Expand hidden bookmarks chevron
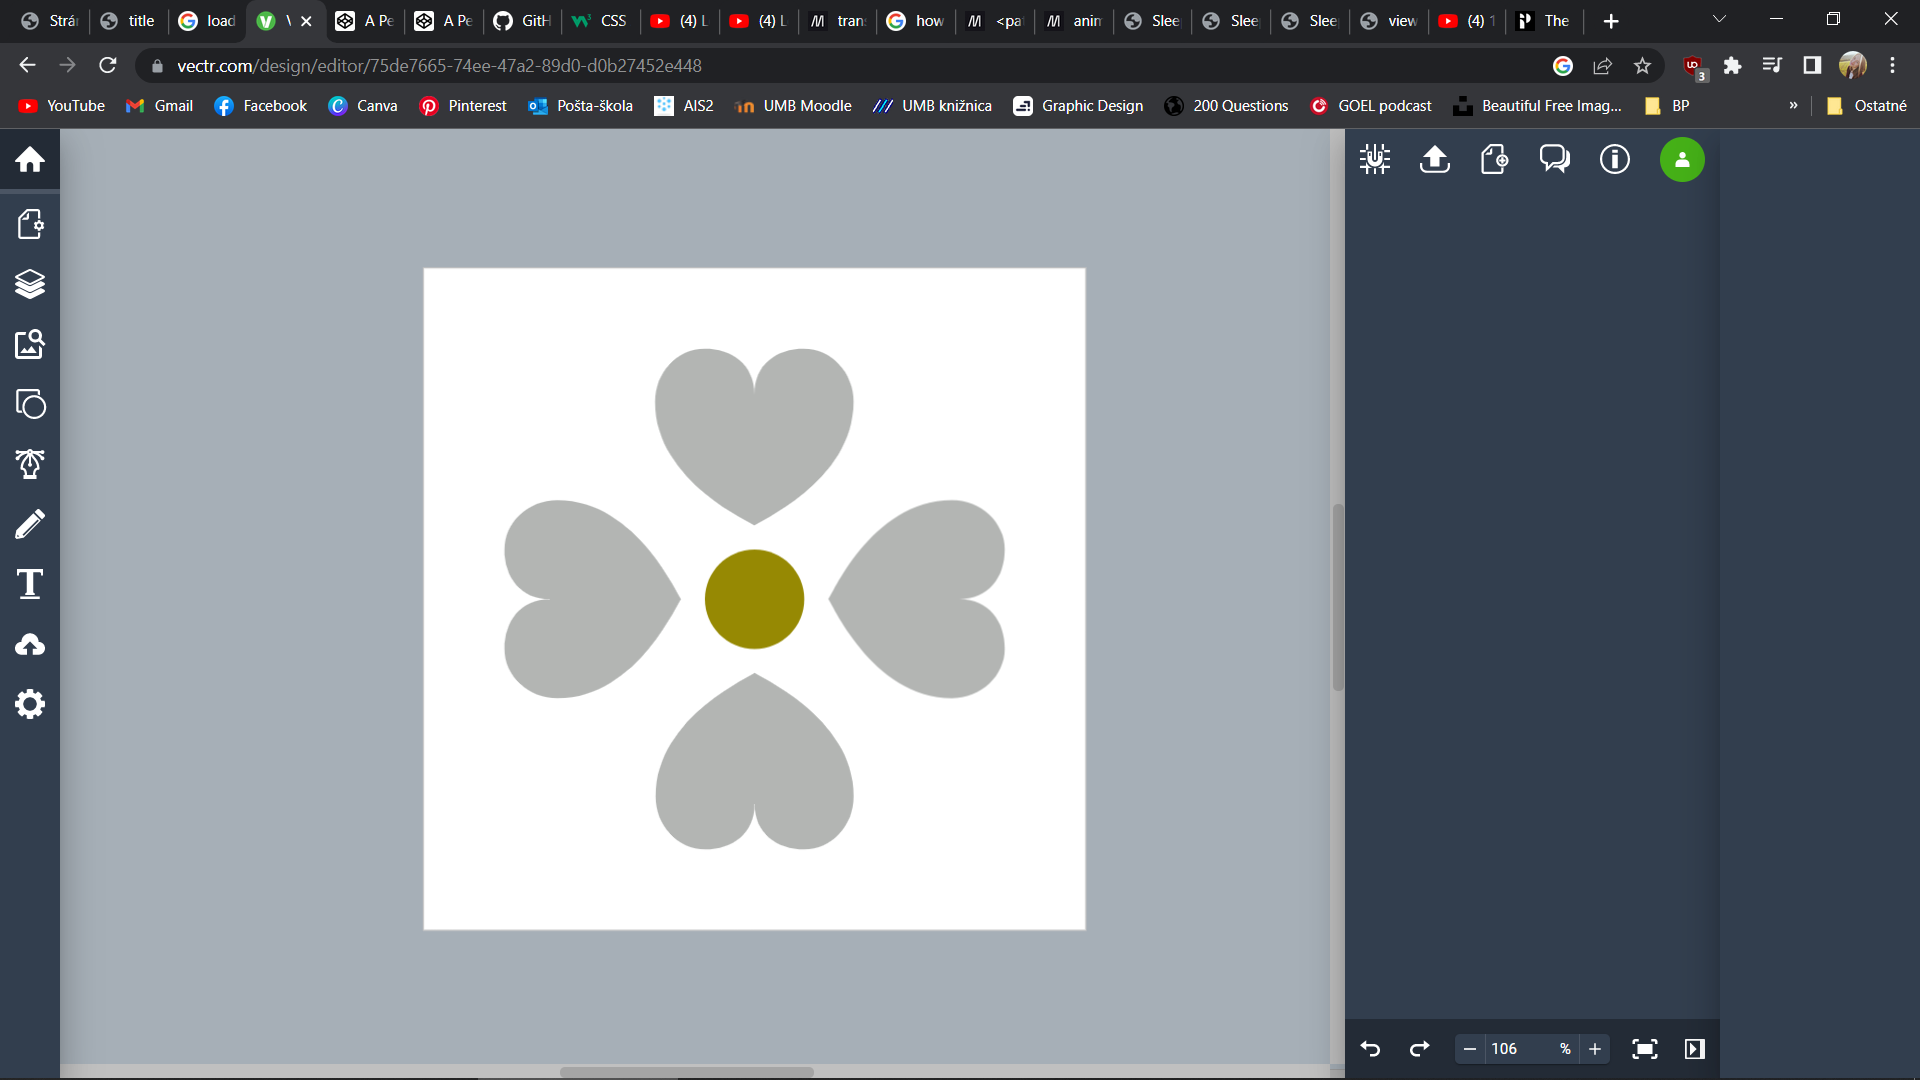Image resolution: width=1920 pixels, height=1080 pixels. pos(1793,106)
